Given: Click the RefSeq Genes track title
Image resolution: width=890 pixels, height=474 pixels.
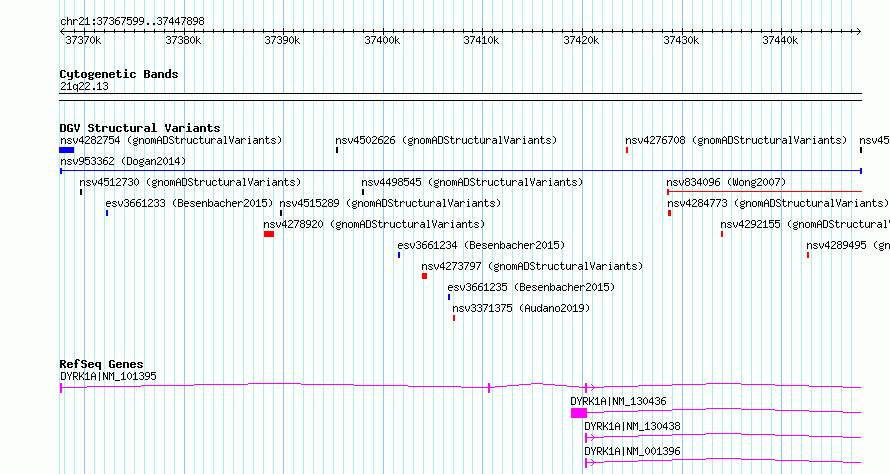Looking at the screenshot, I should click(x=101, y=364).
